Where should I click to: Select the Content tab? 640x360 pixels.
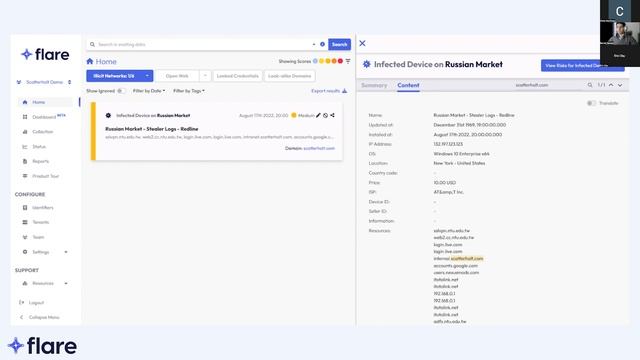pos(408,85)
